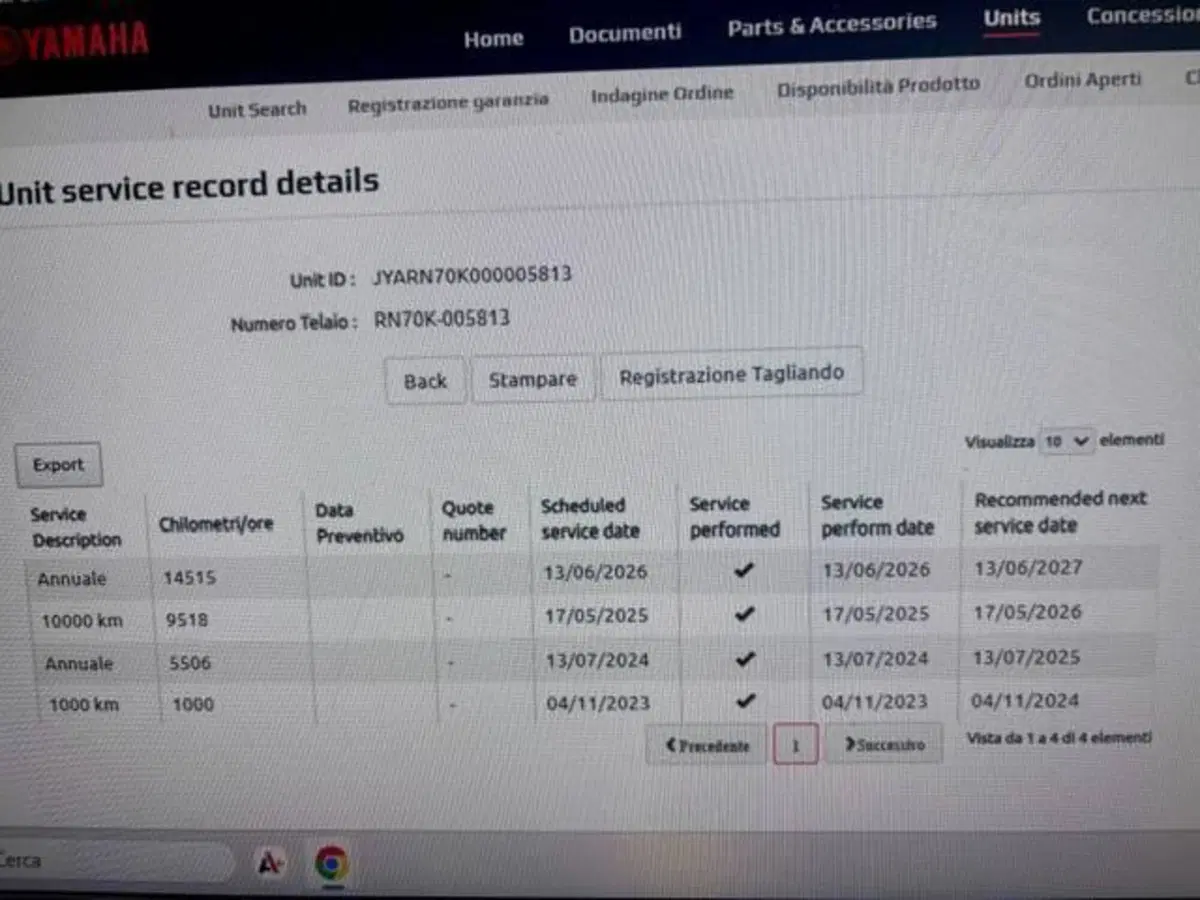Select the Units menu item
Image resolution: width=1200 pixels, height=900 pixels.
tap(1012, 18)
